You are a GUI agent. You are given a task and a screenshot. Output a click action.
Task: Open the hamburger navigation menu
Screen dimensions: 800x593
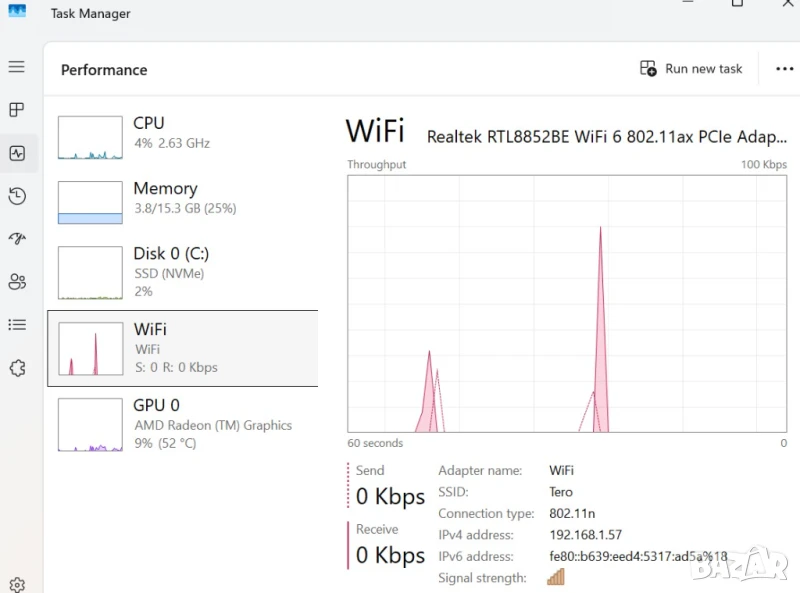pos(17,67)
